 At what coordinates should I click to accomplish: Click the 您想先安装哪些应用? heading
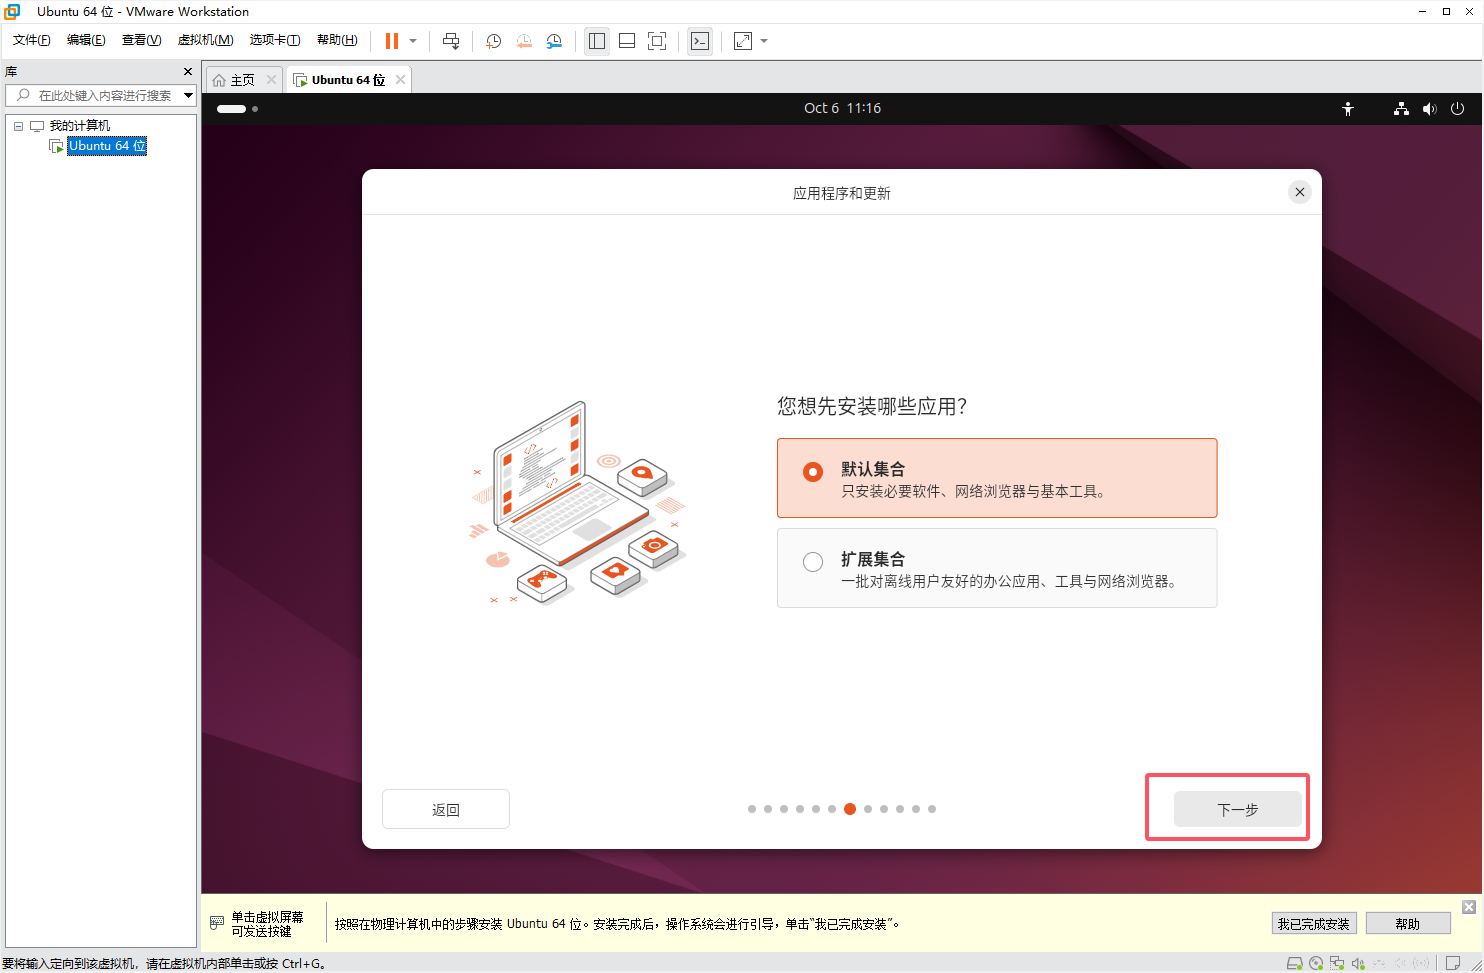[872, 406]
